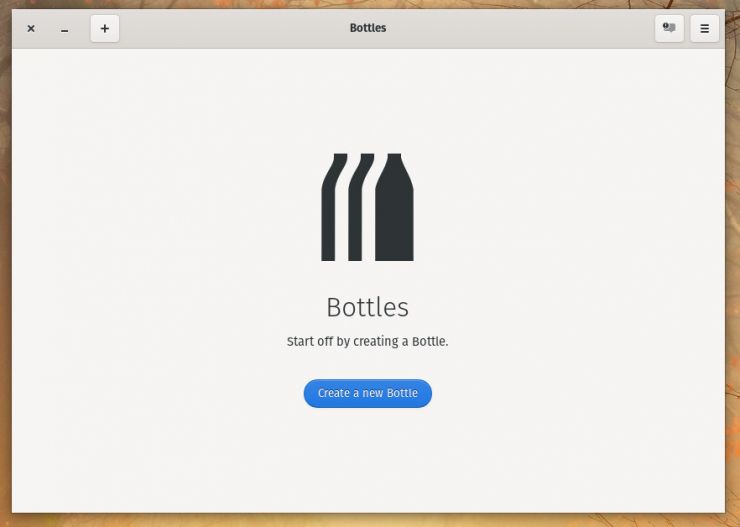Open the notifications icon in the header bar
740x527 pixels.
coord(669,28)
